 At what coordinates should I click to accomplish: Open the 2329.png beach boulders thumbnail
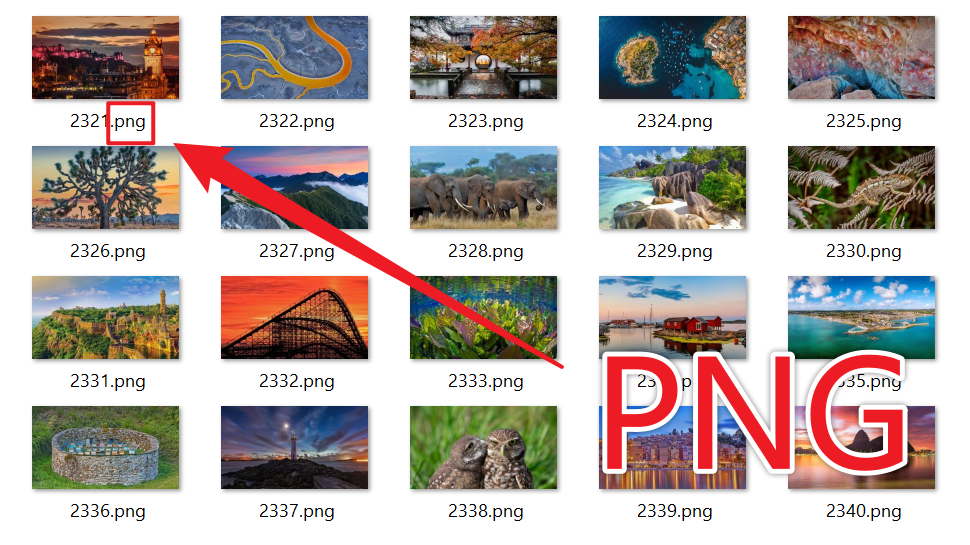672,187
